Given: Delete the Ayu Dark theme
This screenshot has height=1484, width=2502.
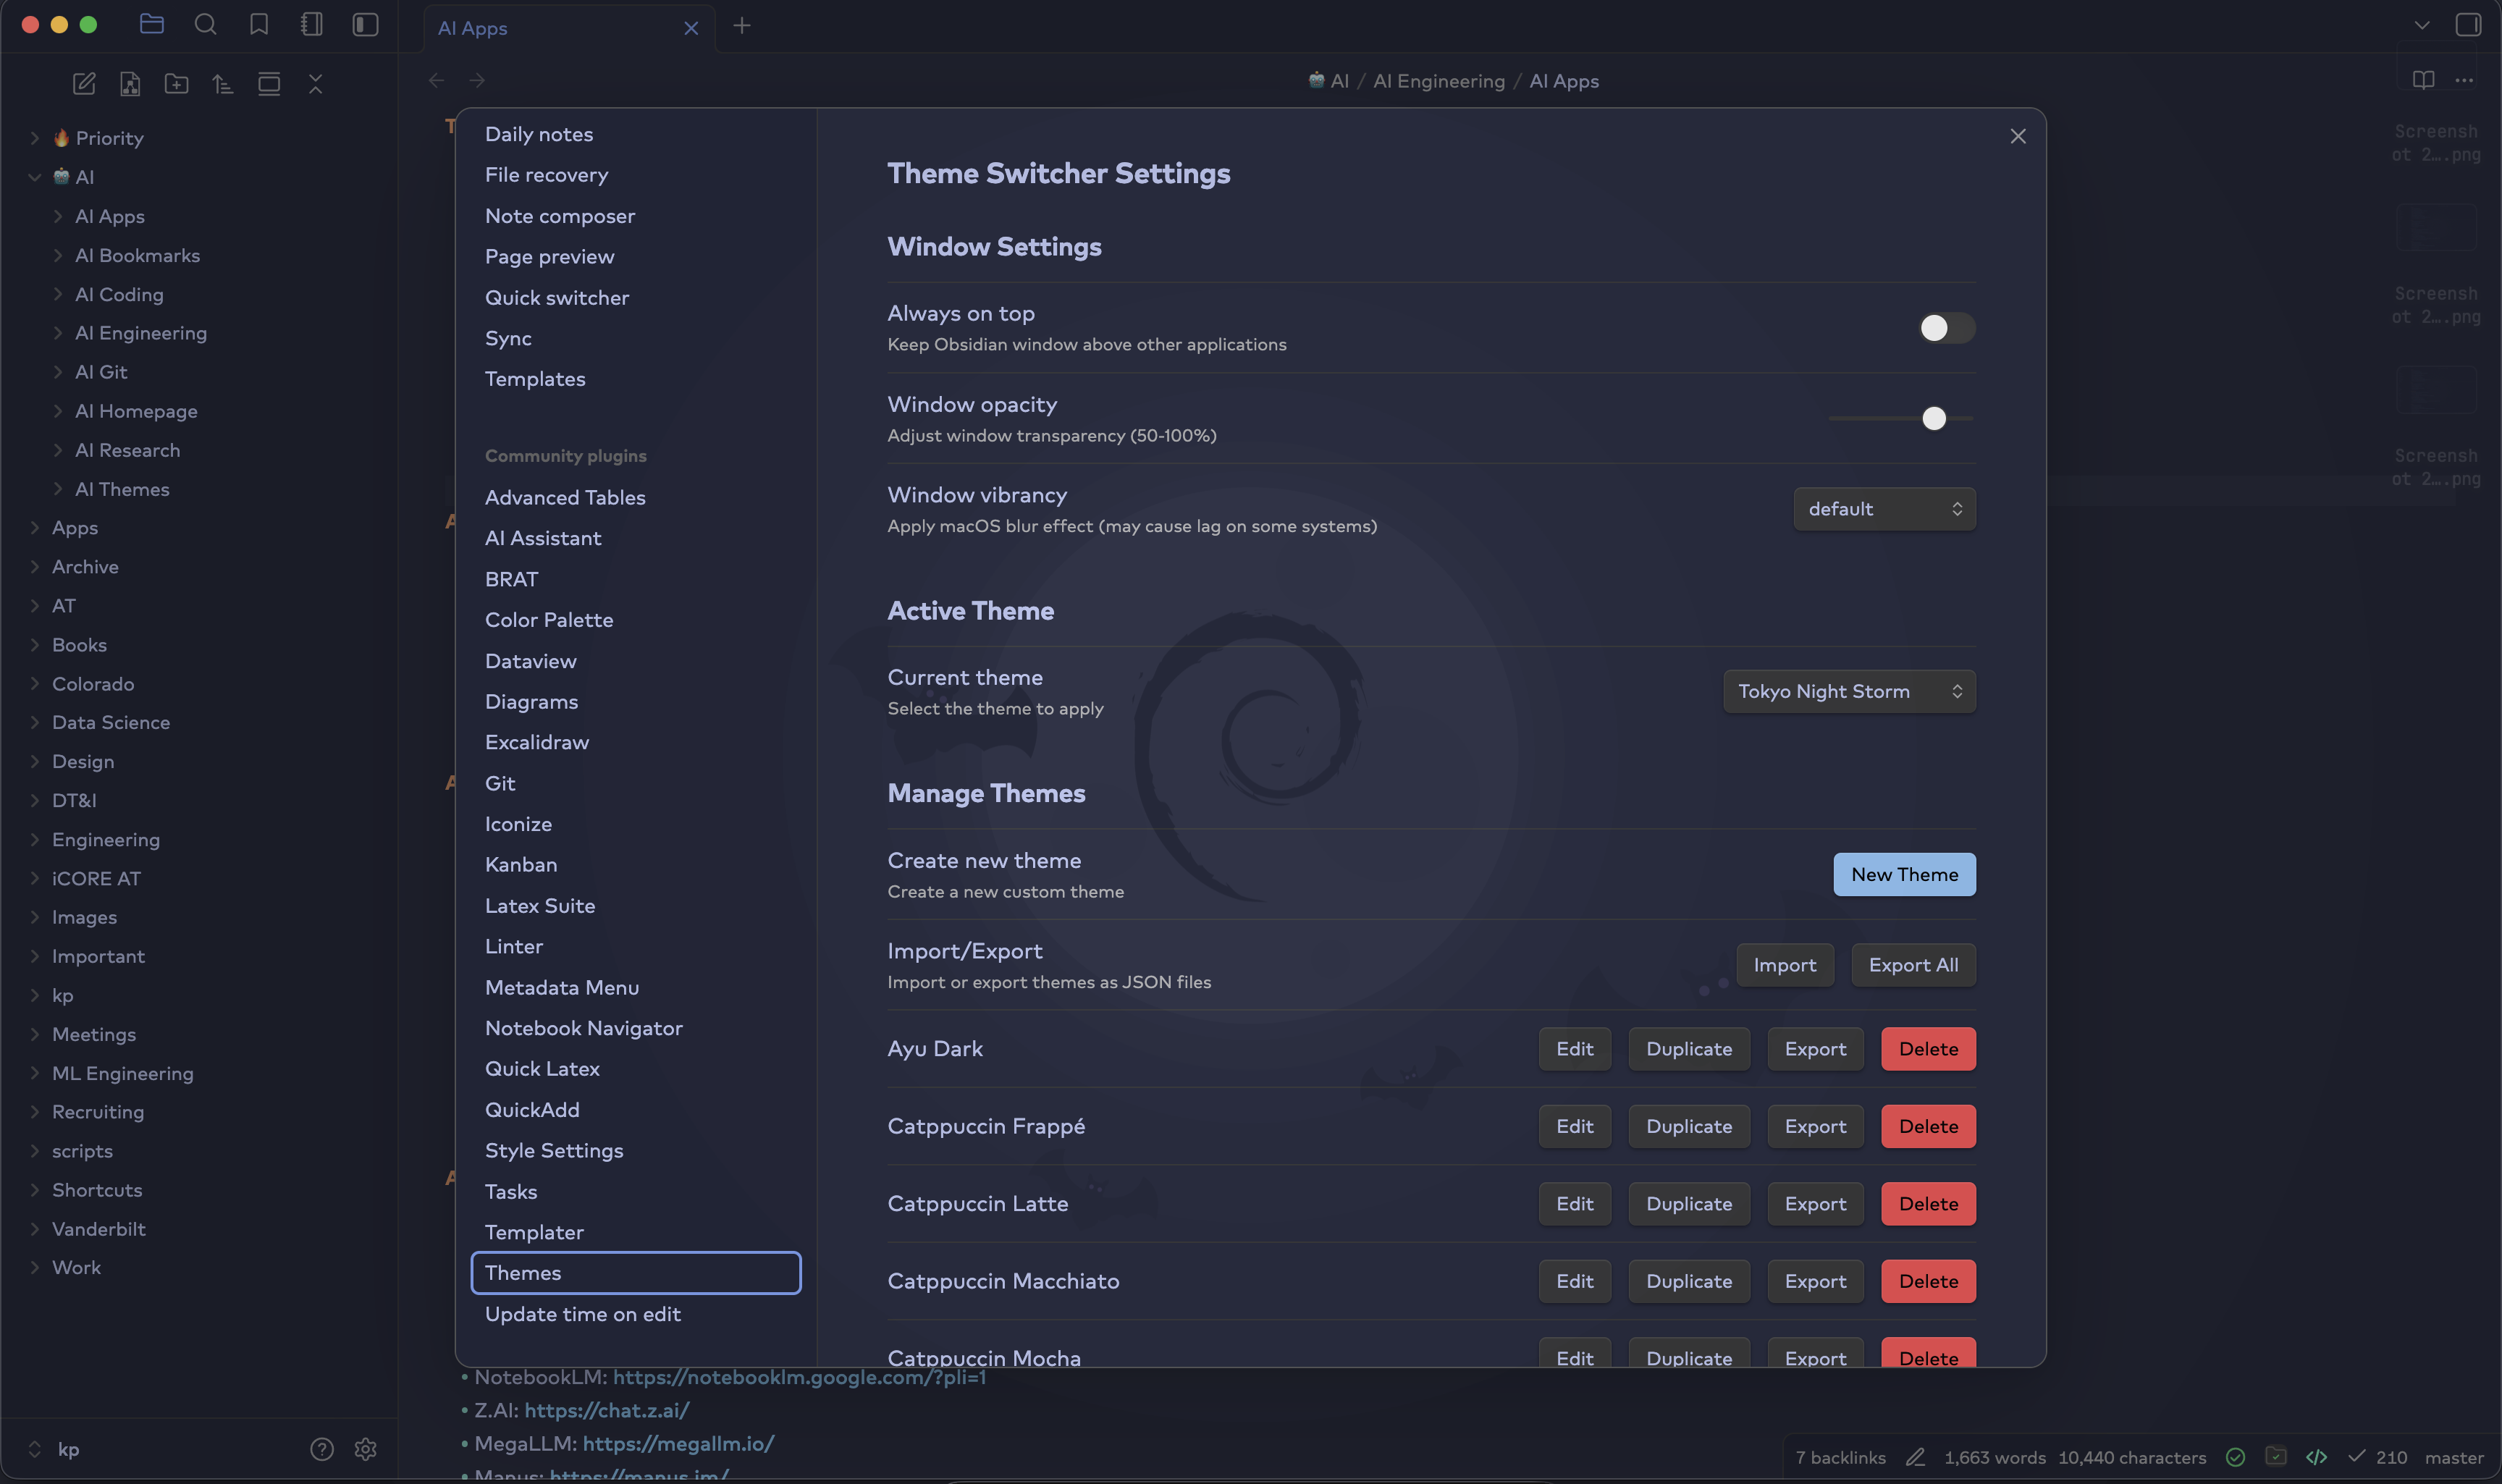Looking at the screenshot, I should [1927, 1049].
